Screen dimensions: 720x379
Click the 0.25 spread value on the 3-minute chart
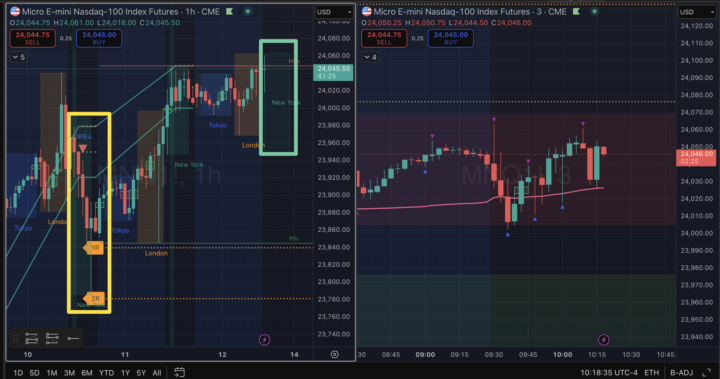coord(417,38)
